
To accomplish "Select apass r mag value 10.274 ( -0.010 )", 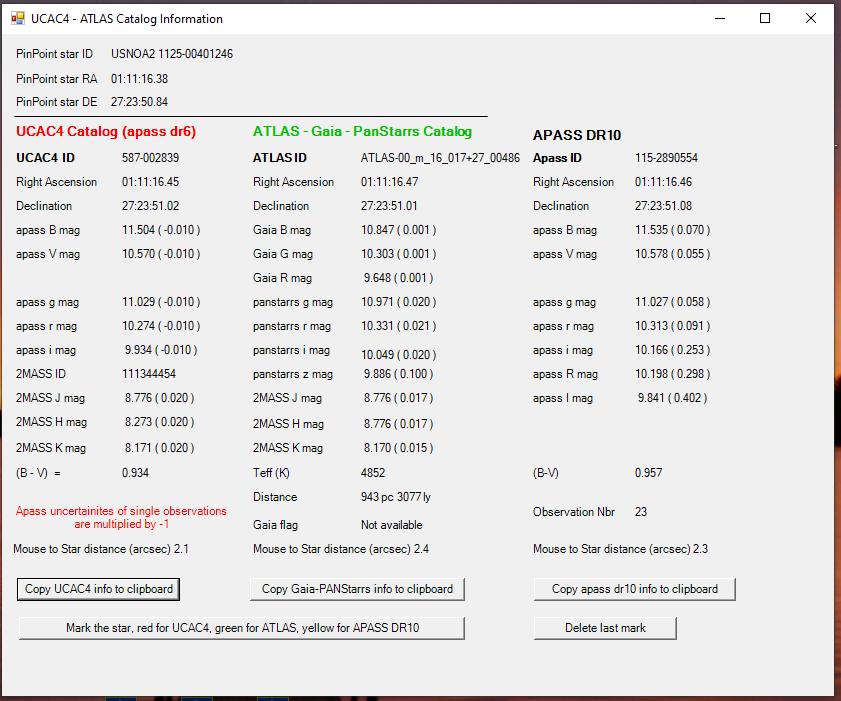I will 161,326.
